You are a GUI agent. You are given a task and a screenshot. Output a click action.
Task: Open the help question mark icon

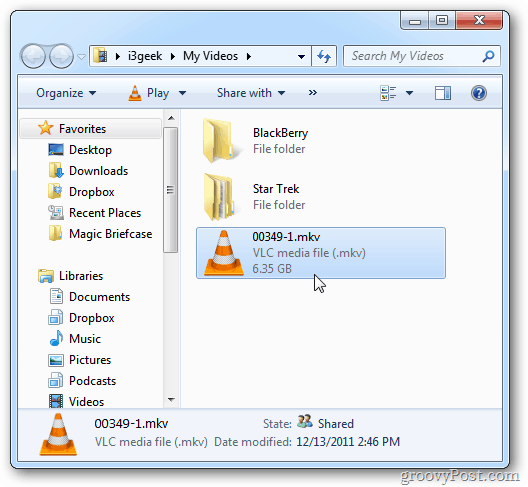click(478, 93)
